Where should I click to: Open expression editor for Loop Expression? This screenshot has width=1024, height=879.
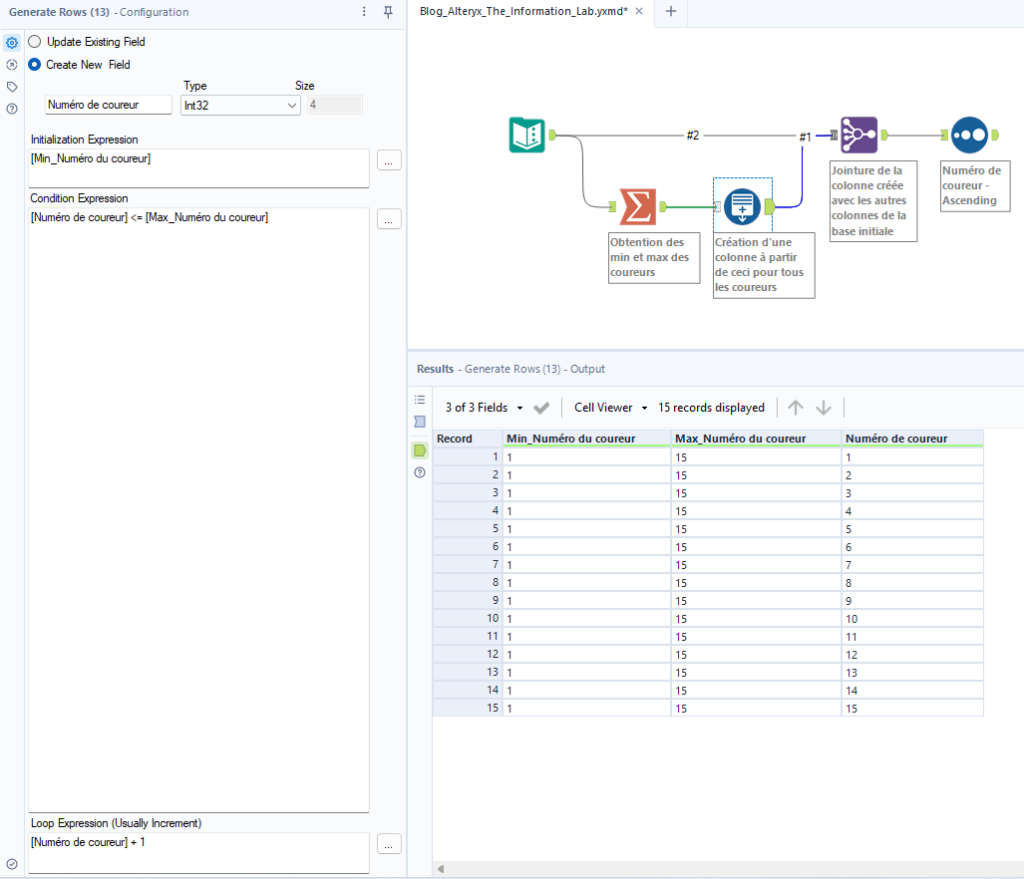click(389, 844)
